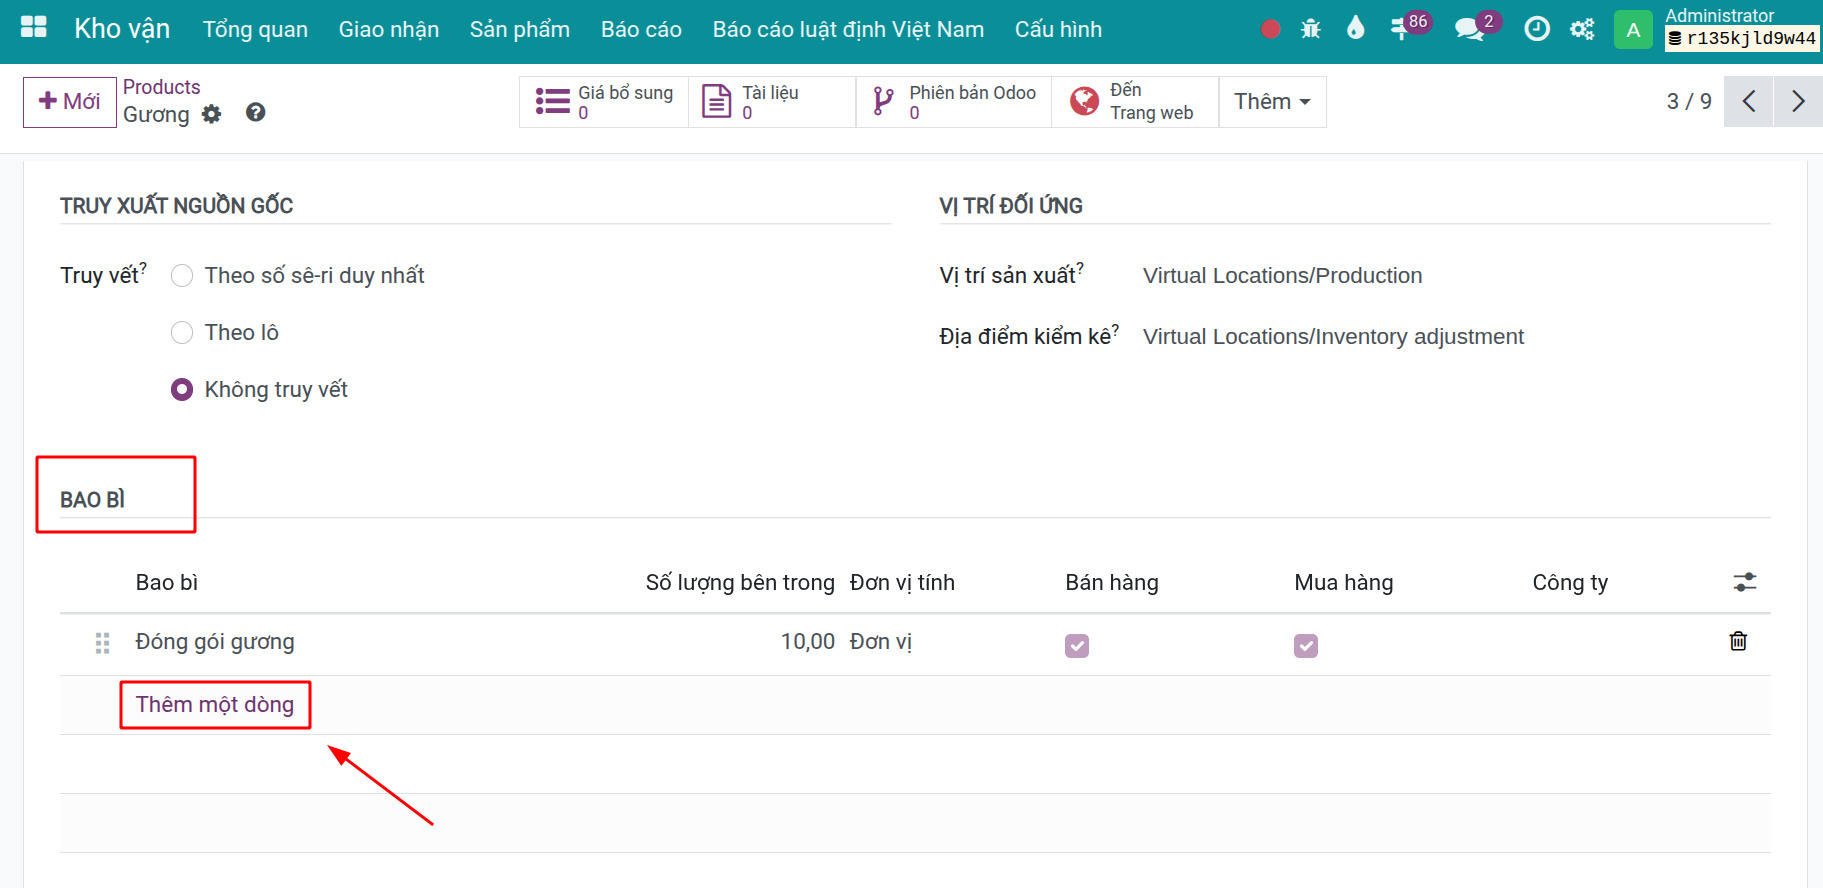The width and height of the screenshot is (1823, 888).
Task: Open the Báo cáo menu
Action: tap(641, 30)
